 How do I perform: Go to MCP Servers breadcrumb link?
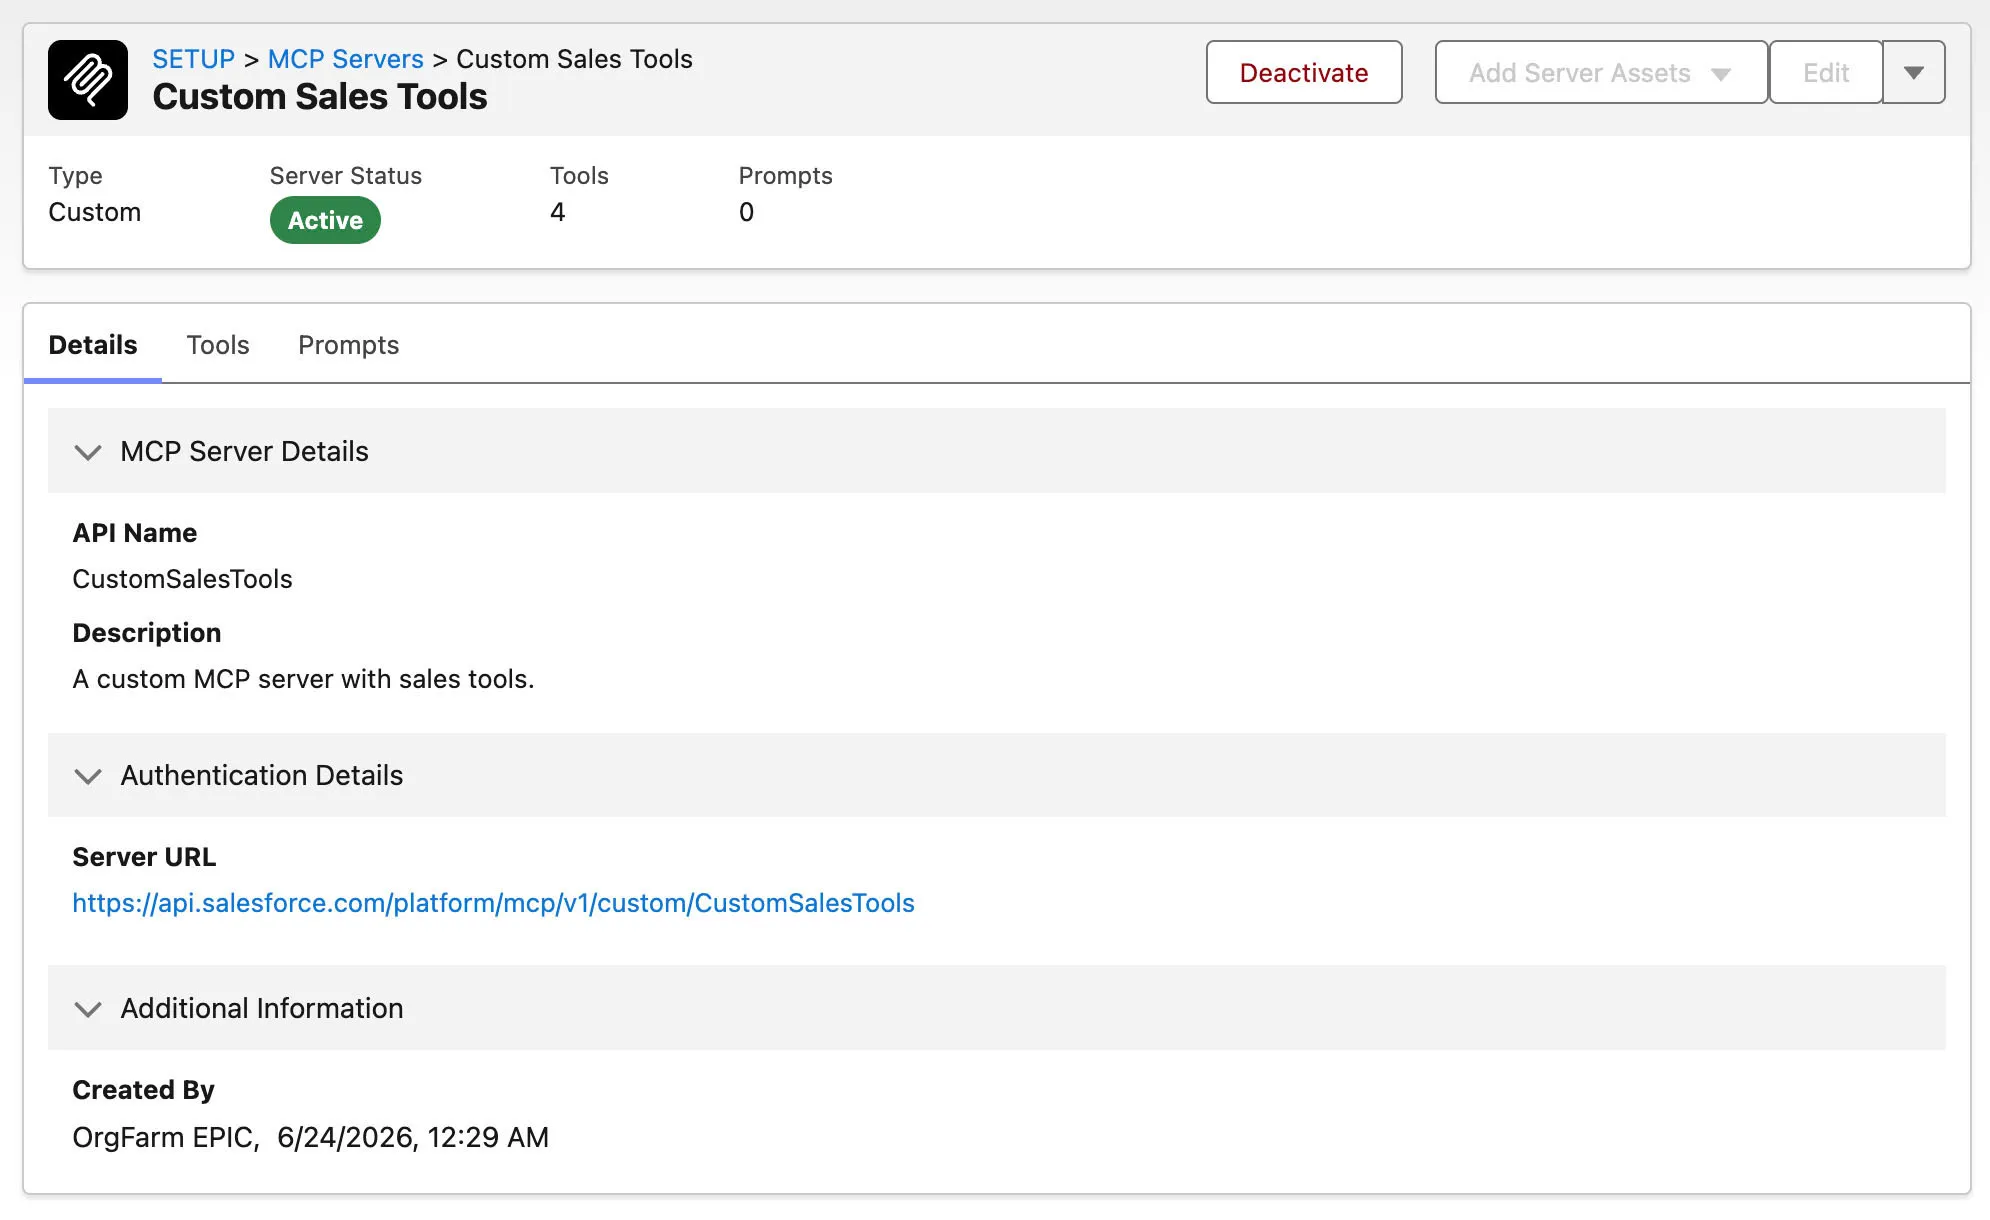345,59
